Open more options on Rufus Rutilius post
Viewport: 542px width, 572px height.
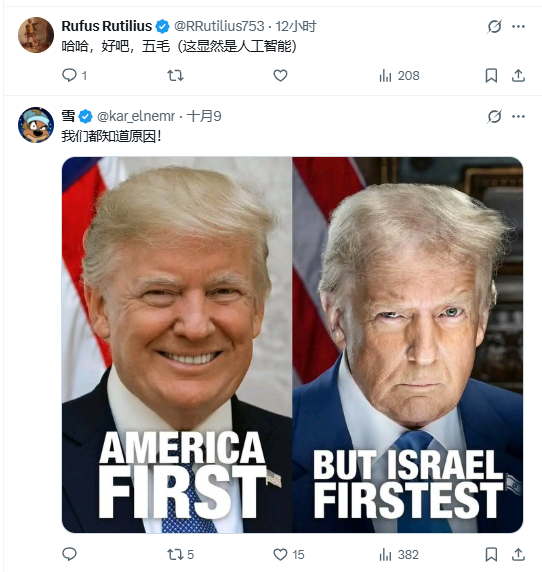518,26
